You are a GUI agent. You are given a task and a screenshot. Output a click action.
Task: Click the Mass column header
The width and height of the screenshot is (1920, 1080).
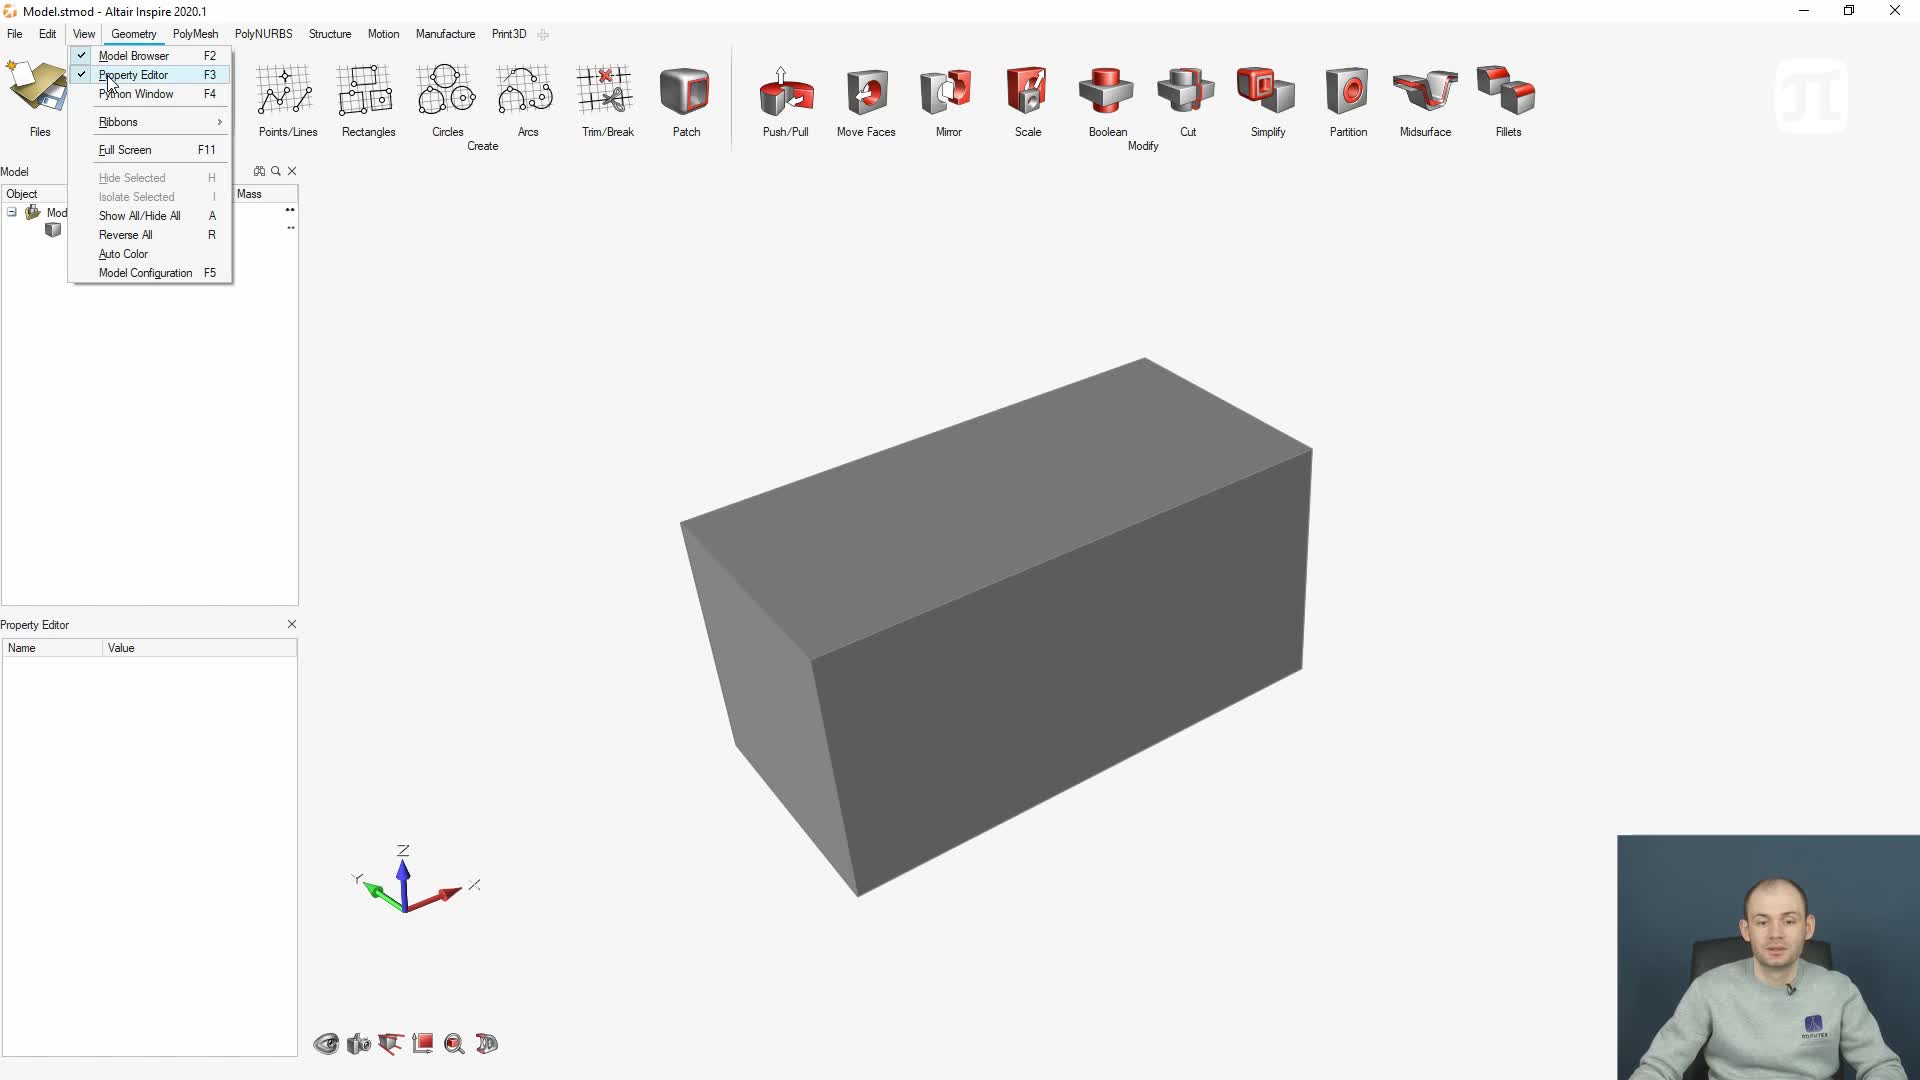pos(265,194)
